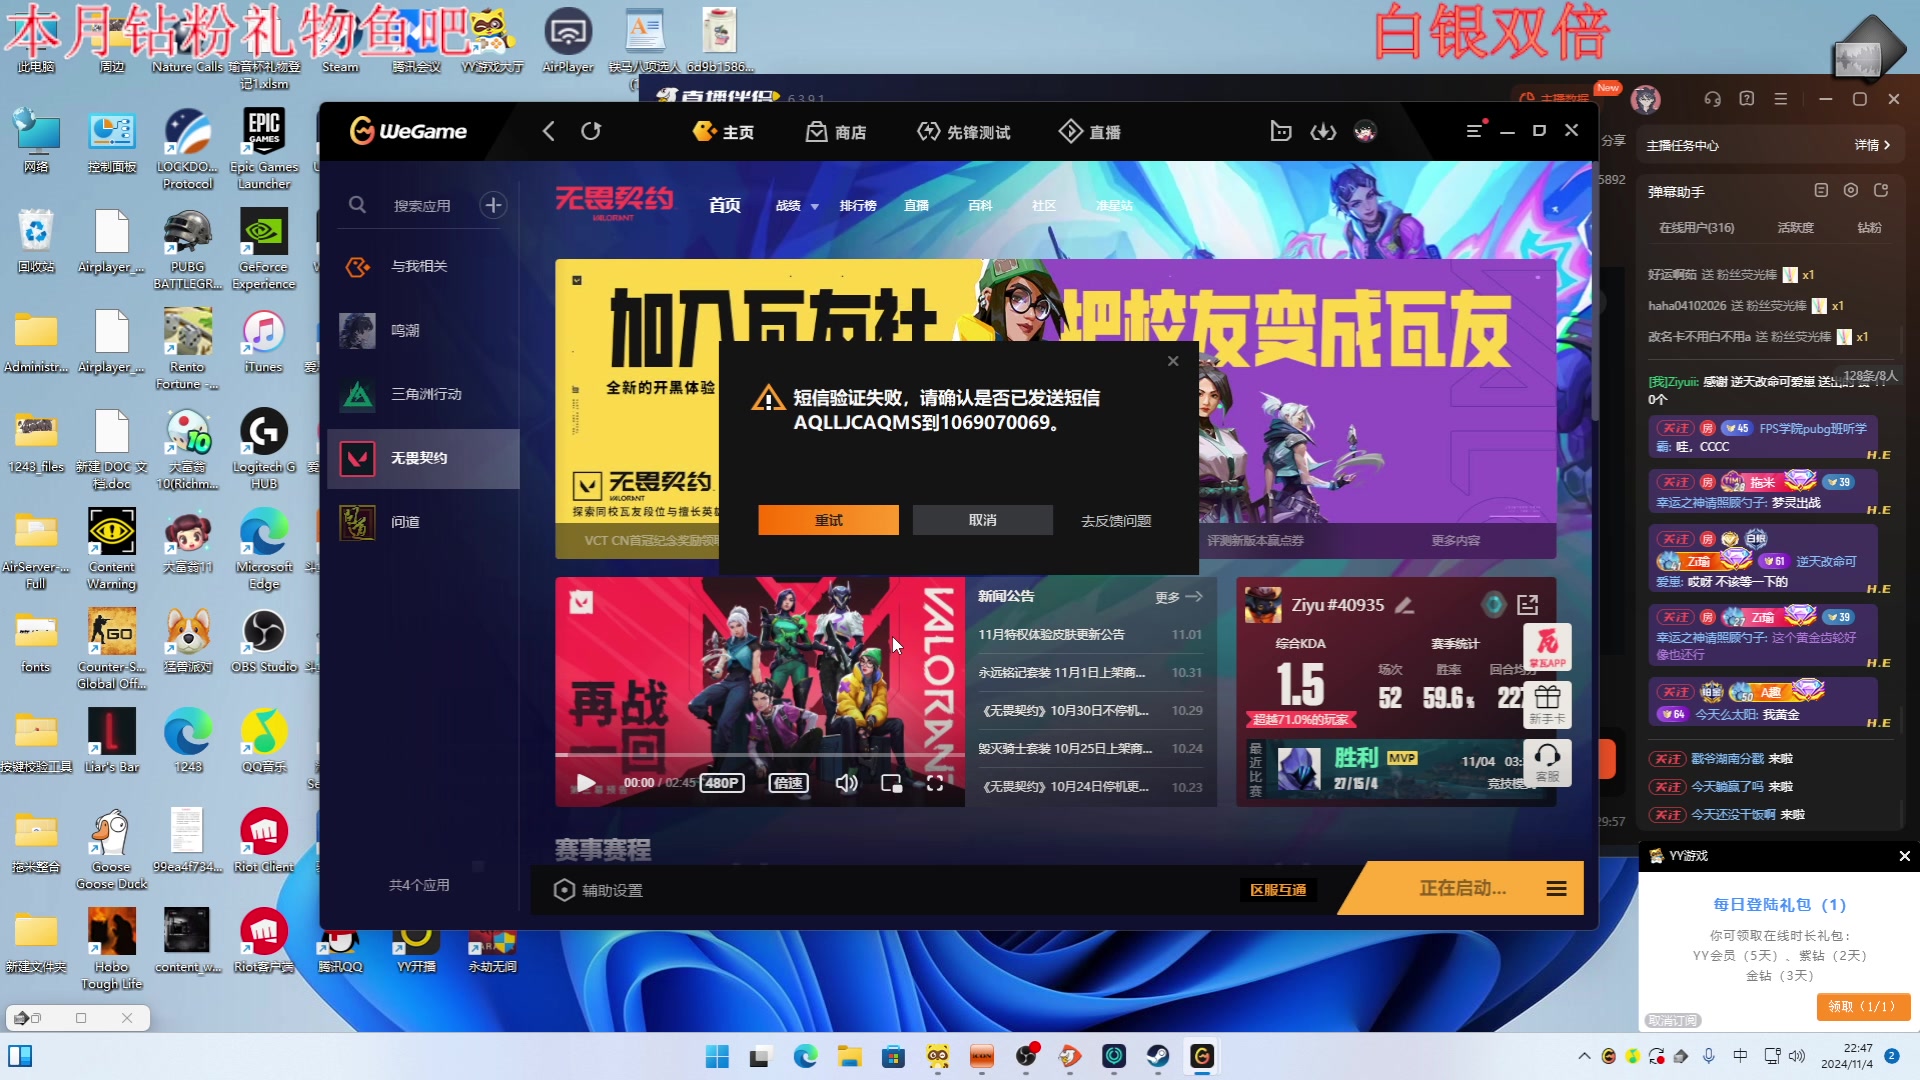The width and height of the screenshot is (1920, 1080).
Task: Edit the Ziyu #40935 nickname pencil icon
Action: coord(1404,605)
